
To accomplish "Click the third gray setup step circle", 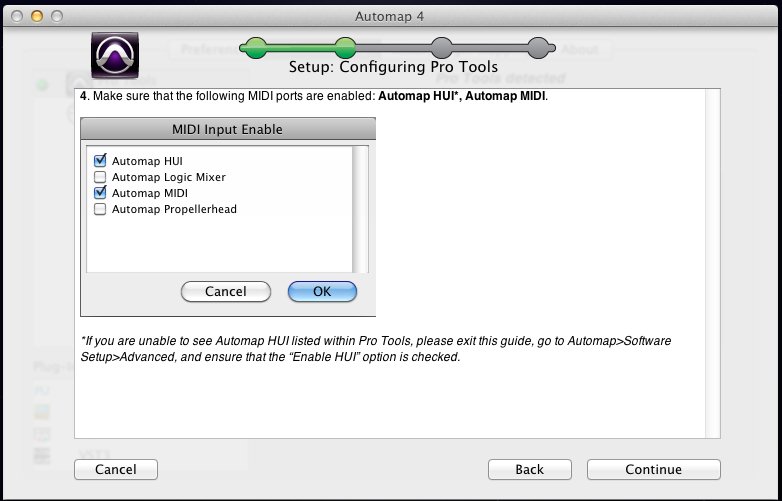I will (441, 47).
